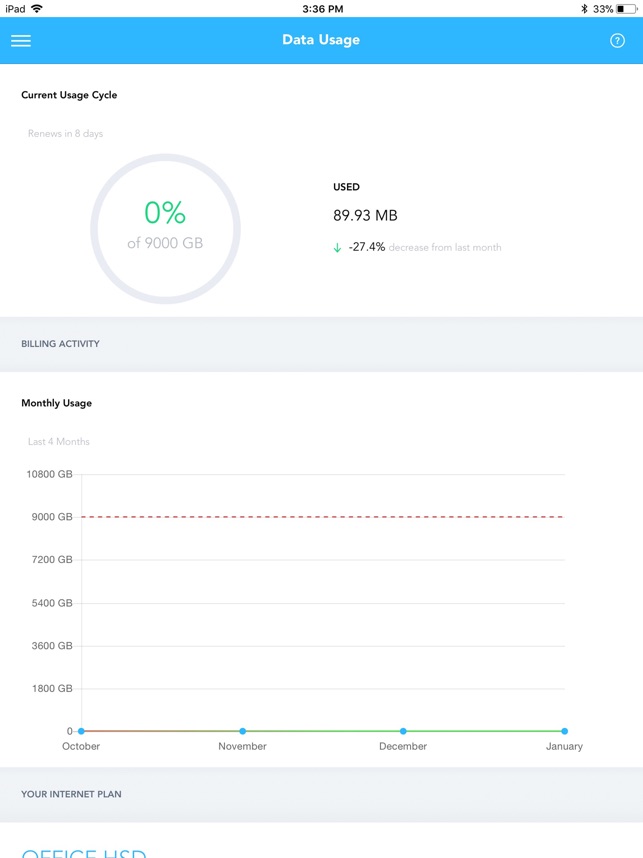Tap the Data Usage header title
Screen dimensions: 643x858
coord(321,40)
